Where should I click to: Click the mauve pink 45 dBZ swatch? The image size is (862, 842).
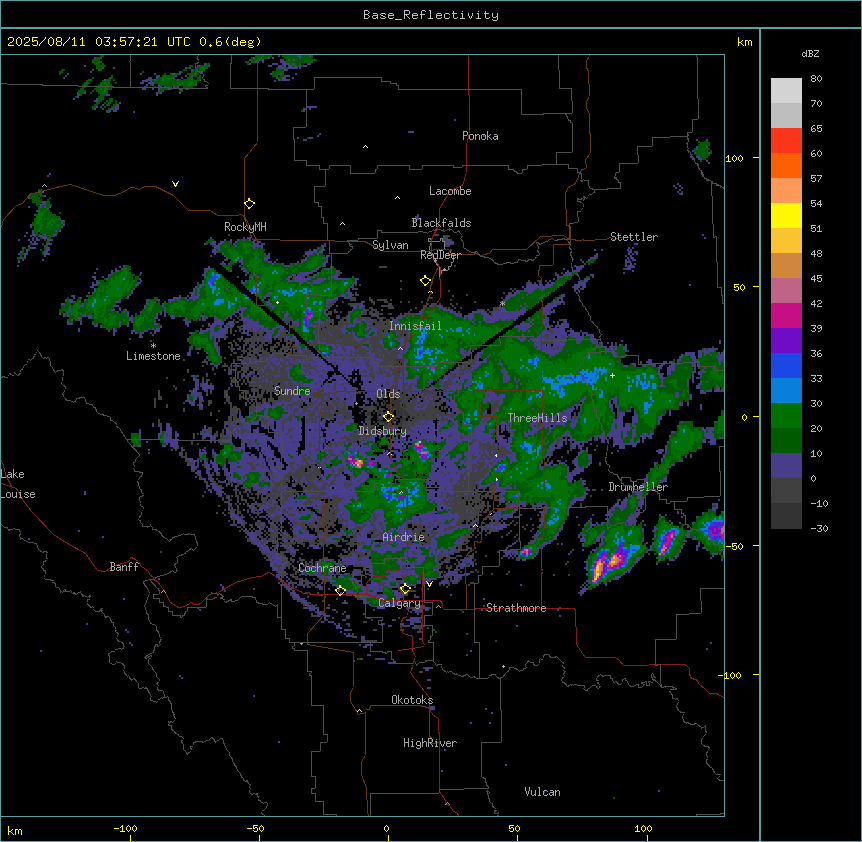(786, 290)
